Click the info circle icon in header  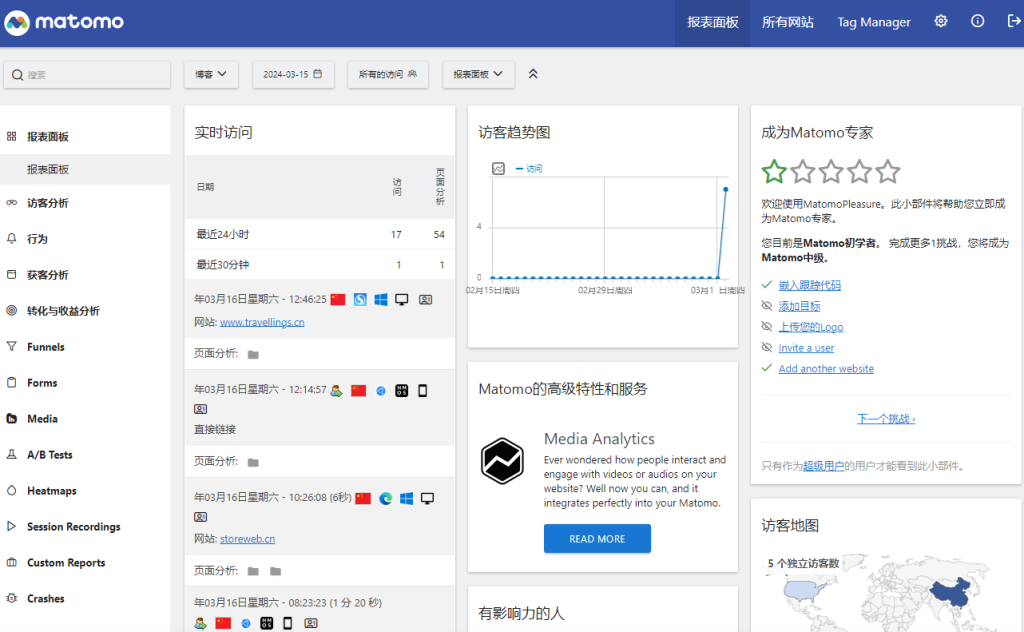[977, 22]
